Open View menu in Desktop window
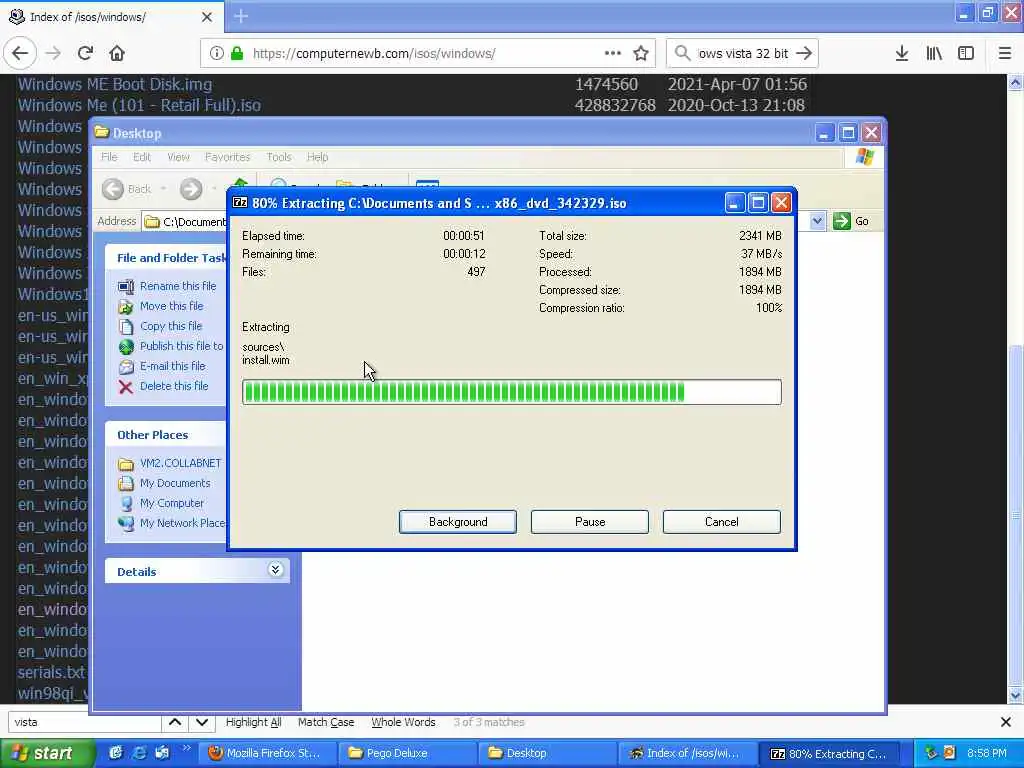The height and width of the screenshot is (768, 1024). point(178,157)
